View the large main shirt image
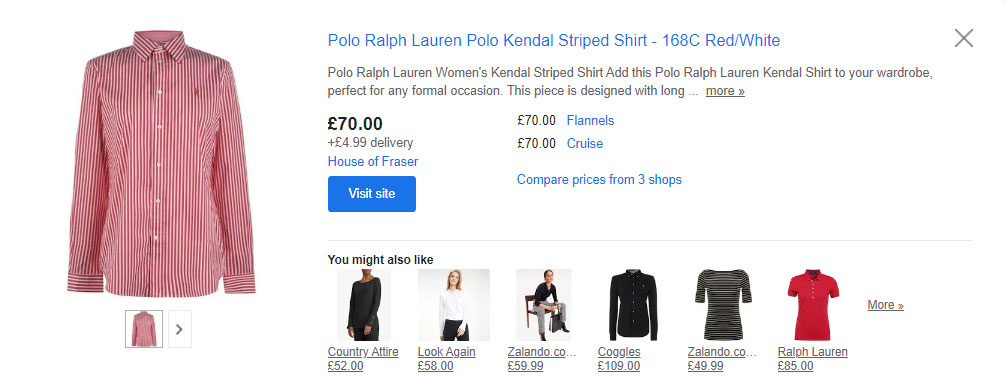The height and width of the screenshot is (381, 1004). (x=161, y=163)
